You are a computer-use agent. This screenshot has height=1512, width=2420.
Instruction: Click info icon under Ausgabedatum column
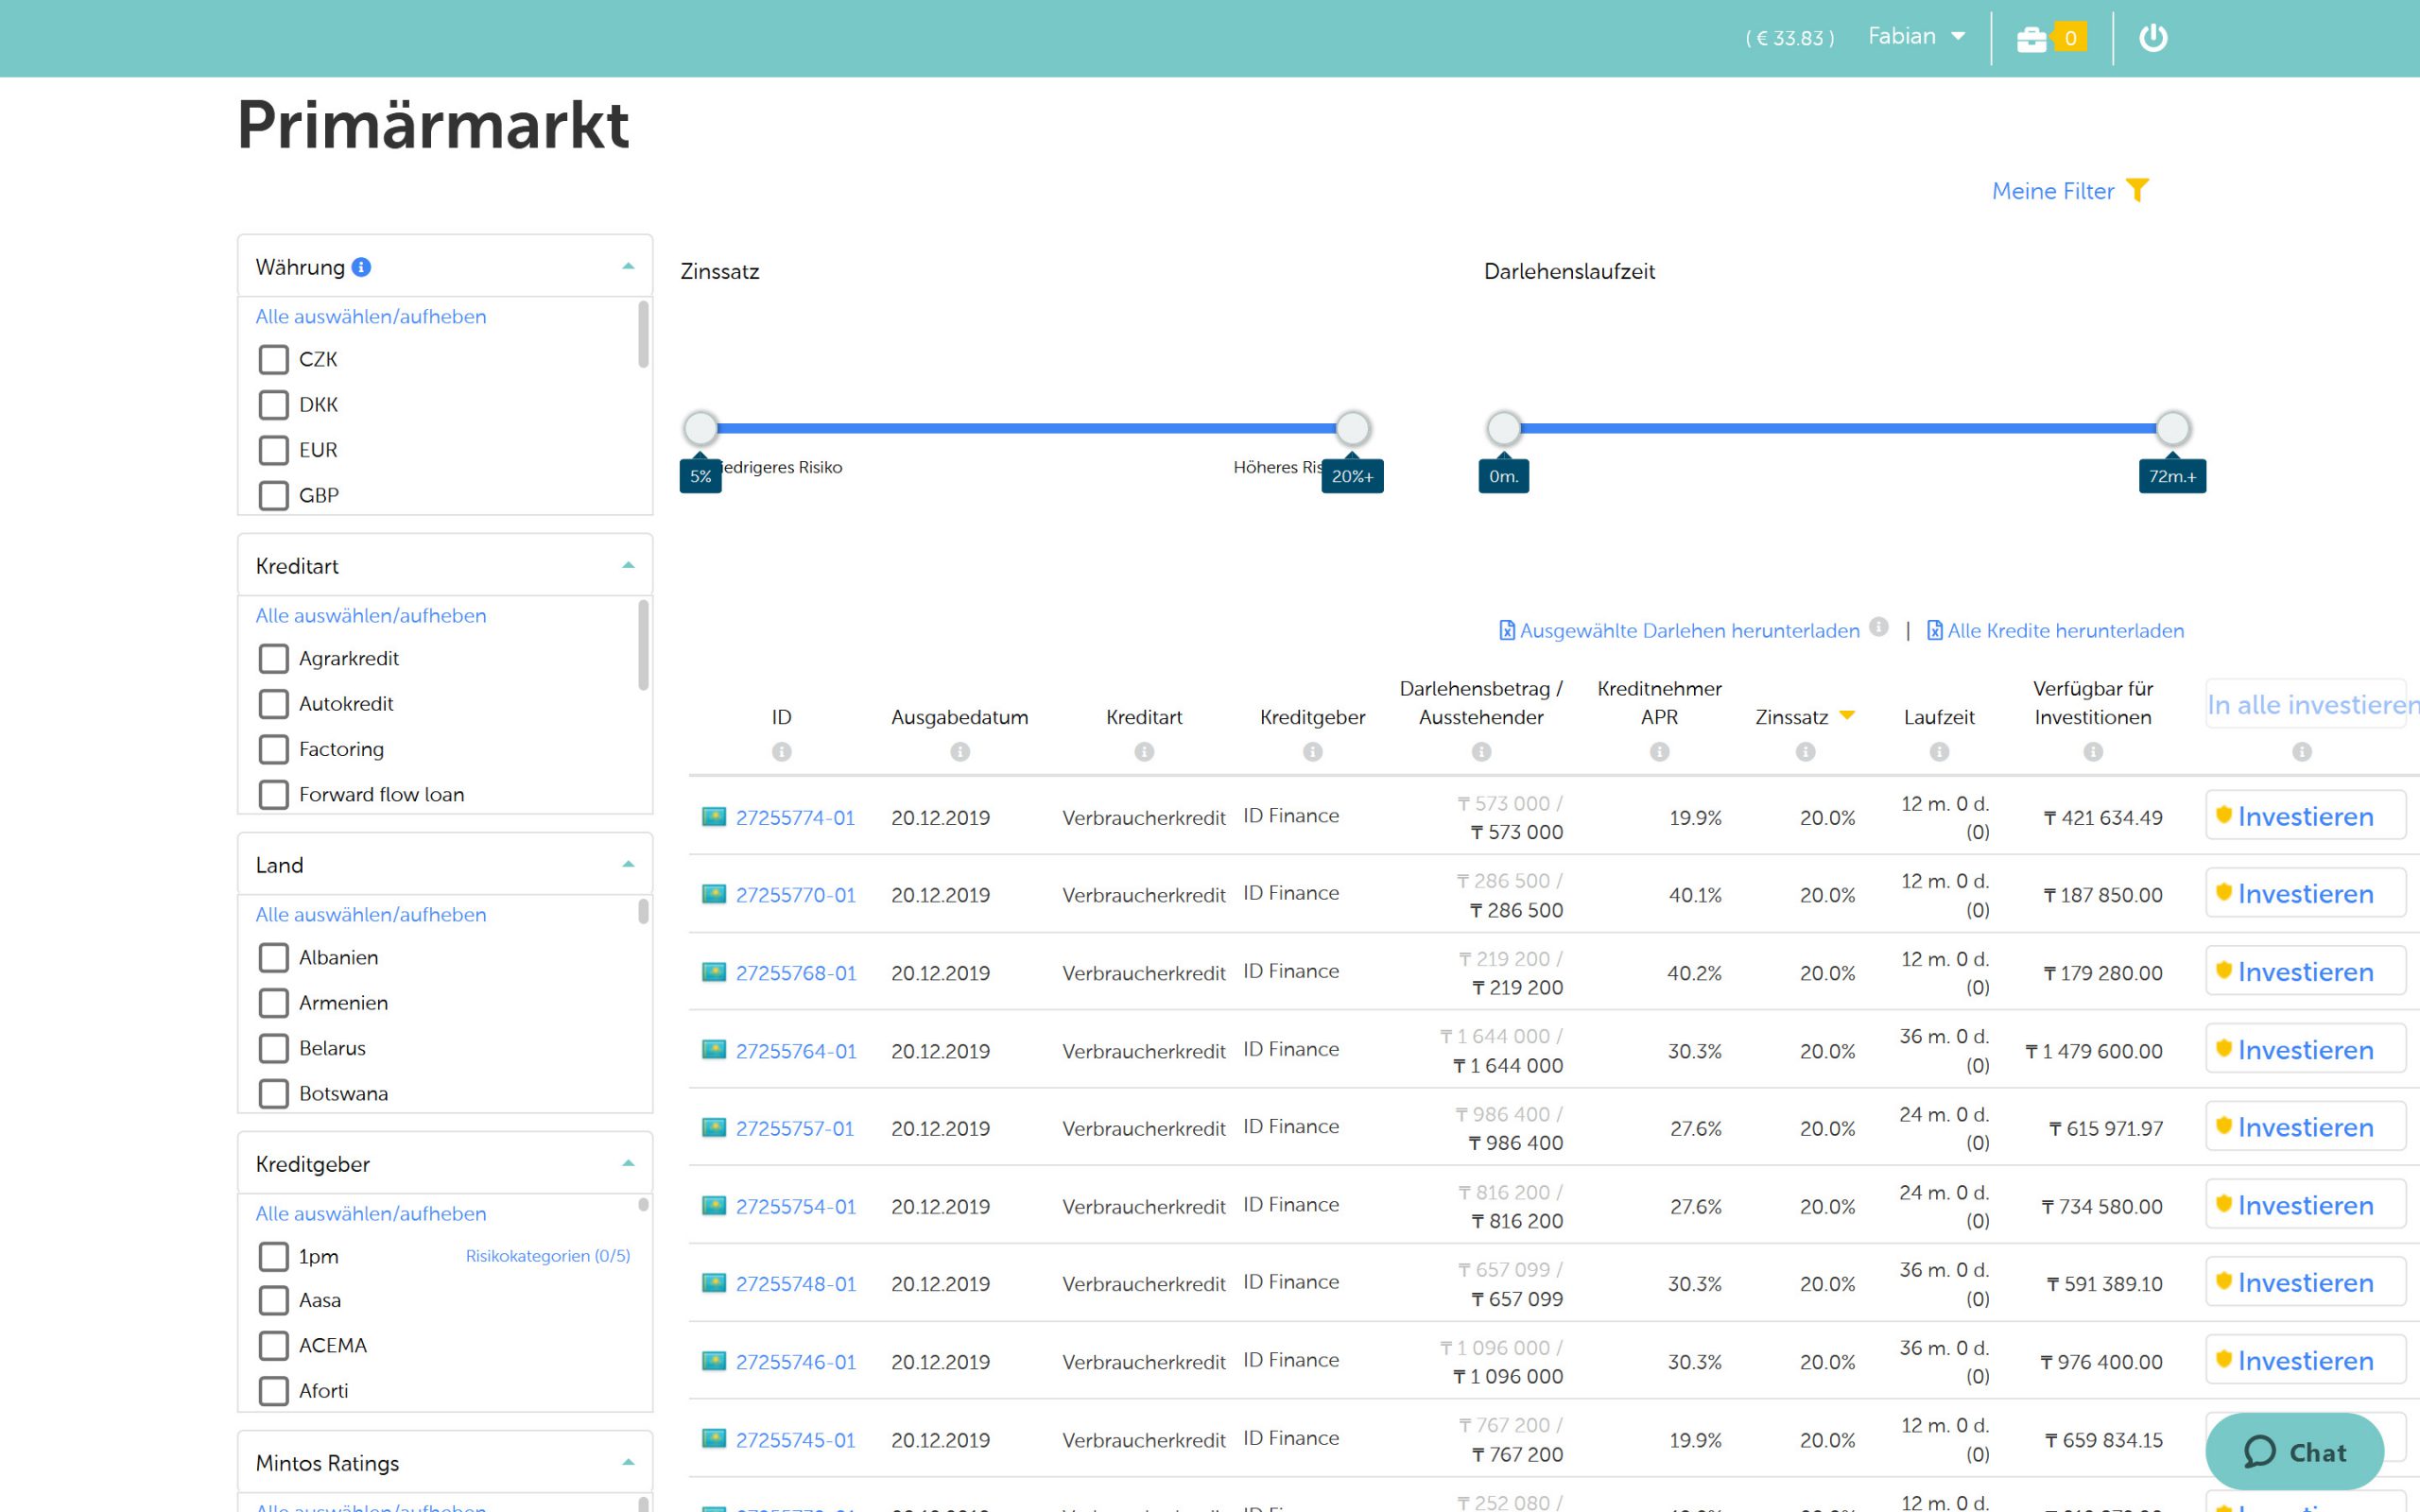[959, 751]
